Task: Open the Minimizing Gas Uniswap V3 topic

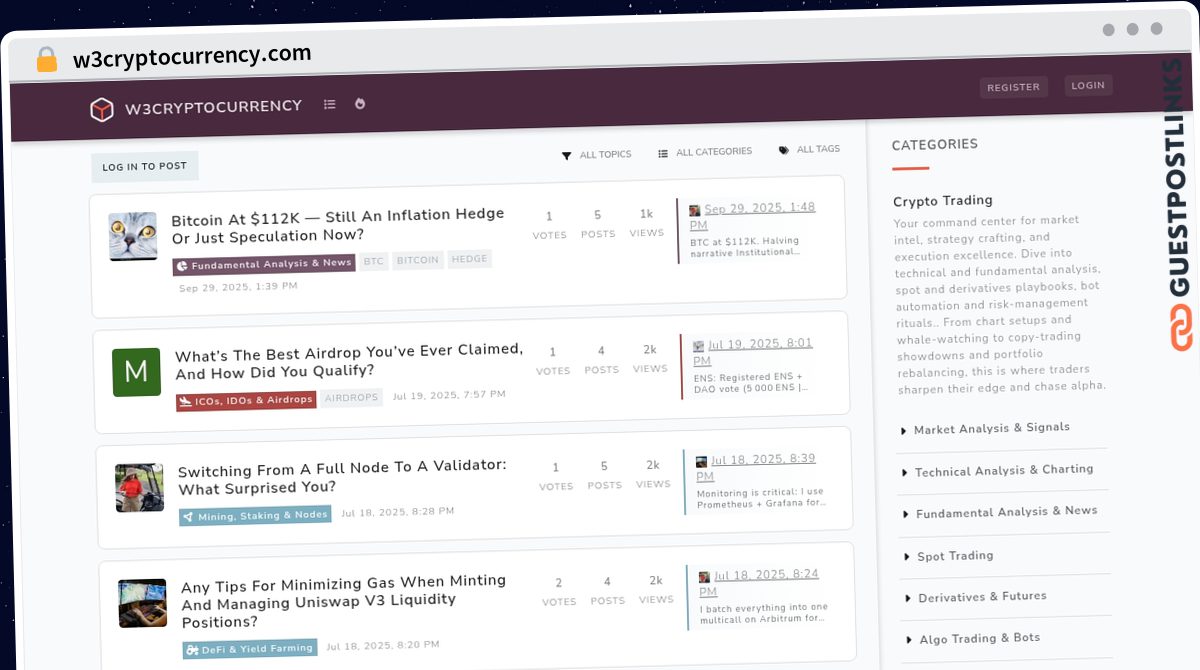Action: coord(344,600)
